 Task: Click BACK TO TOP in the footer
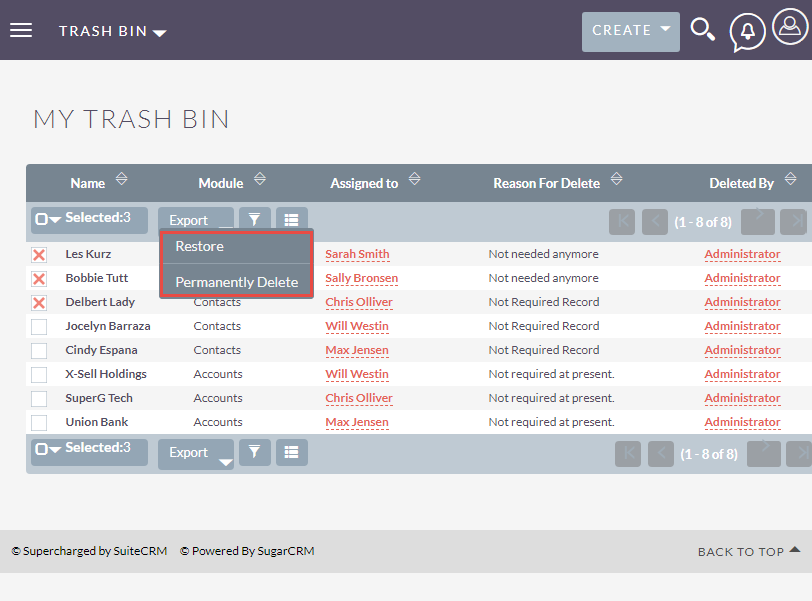pyautogui.click(x=741, y=551)
